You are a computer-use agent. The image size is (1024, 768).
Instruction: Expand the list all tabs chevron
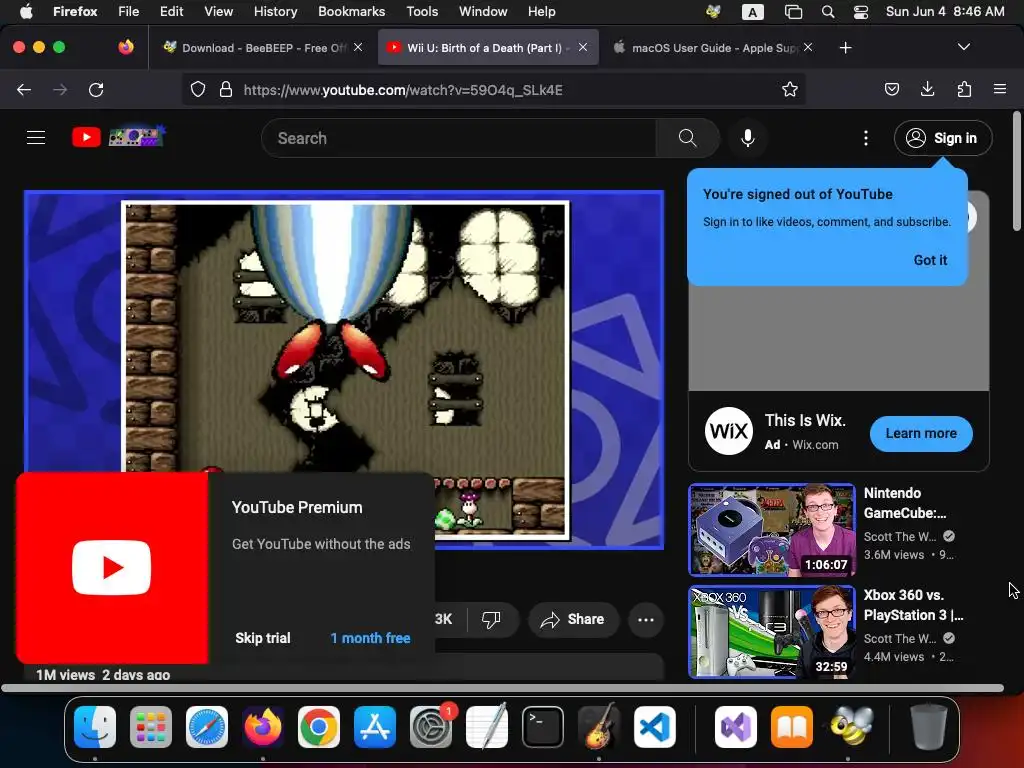[963, 47]
